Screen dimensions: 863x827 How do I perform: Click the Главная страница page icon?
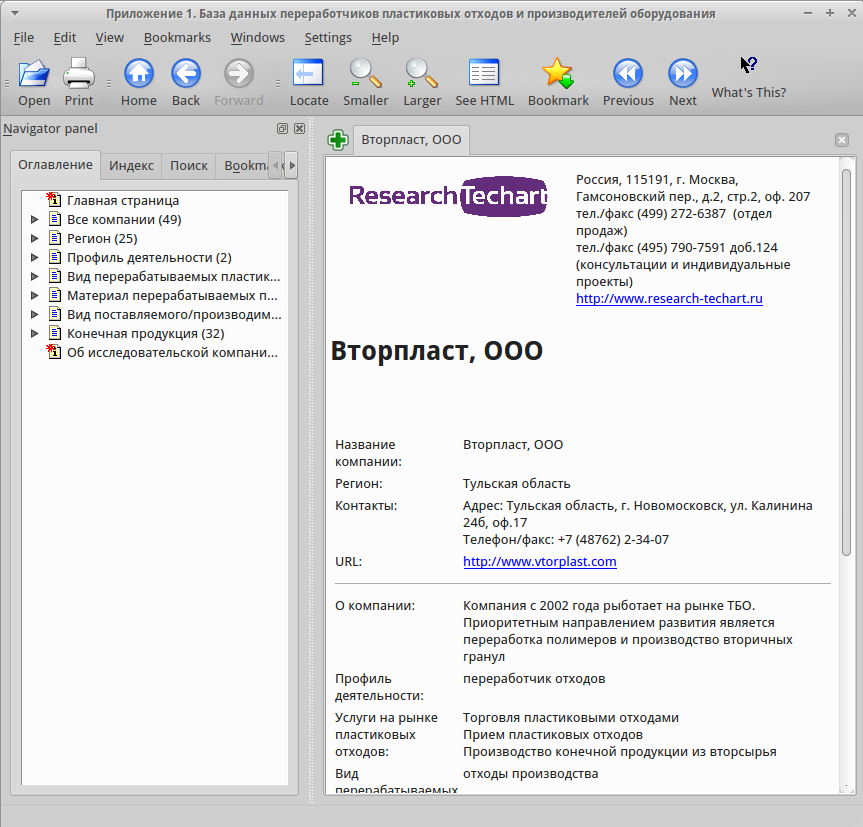coord(54,200)
